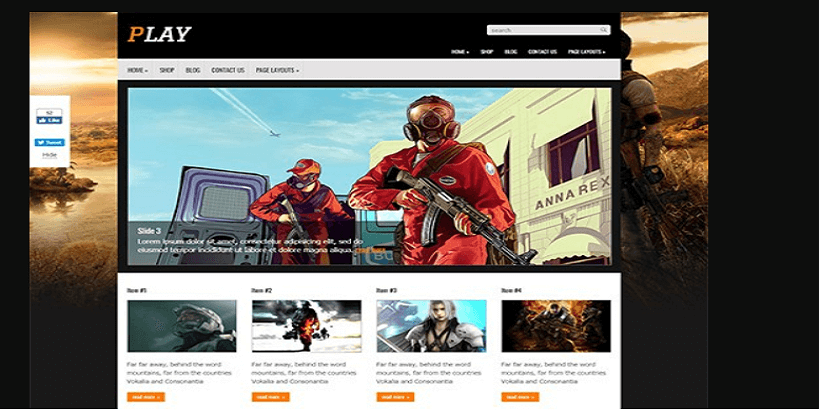Click Item #4 description text
Image resolution: width=820 pixels, height=410 pixels.
553,373
